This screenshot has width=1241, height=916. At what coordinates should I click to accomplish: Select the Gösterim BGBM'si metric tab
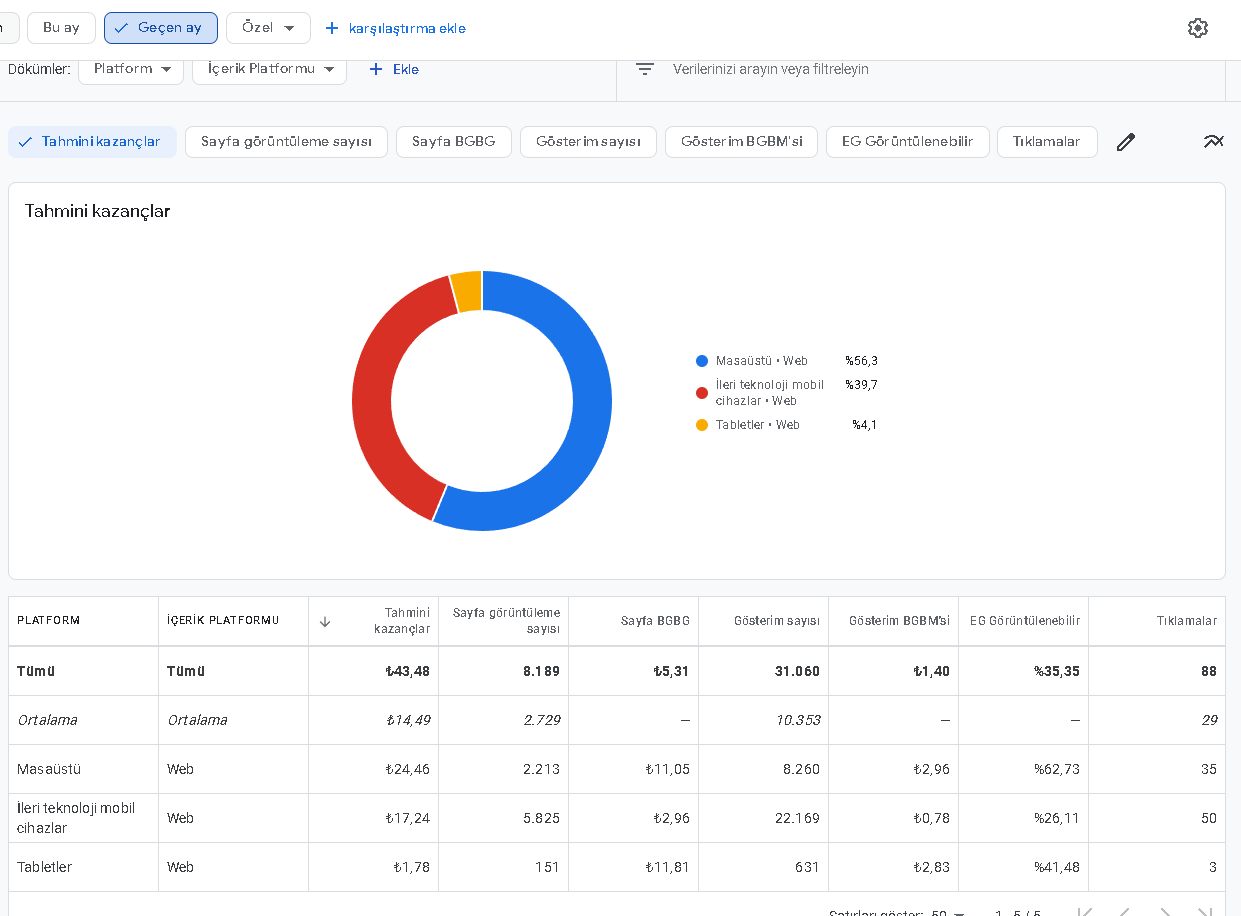741,142
